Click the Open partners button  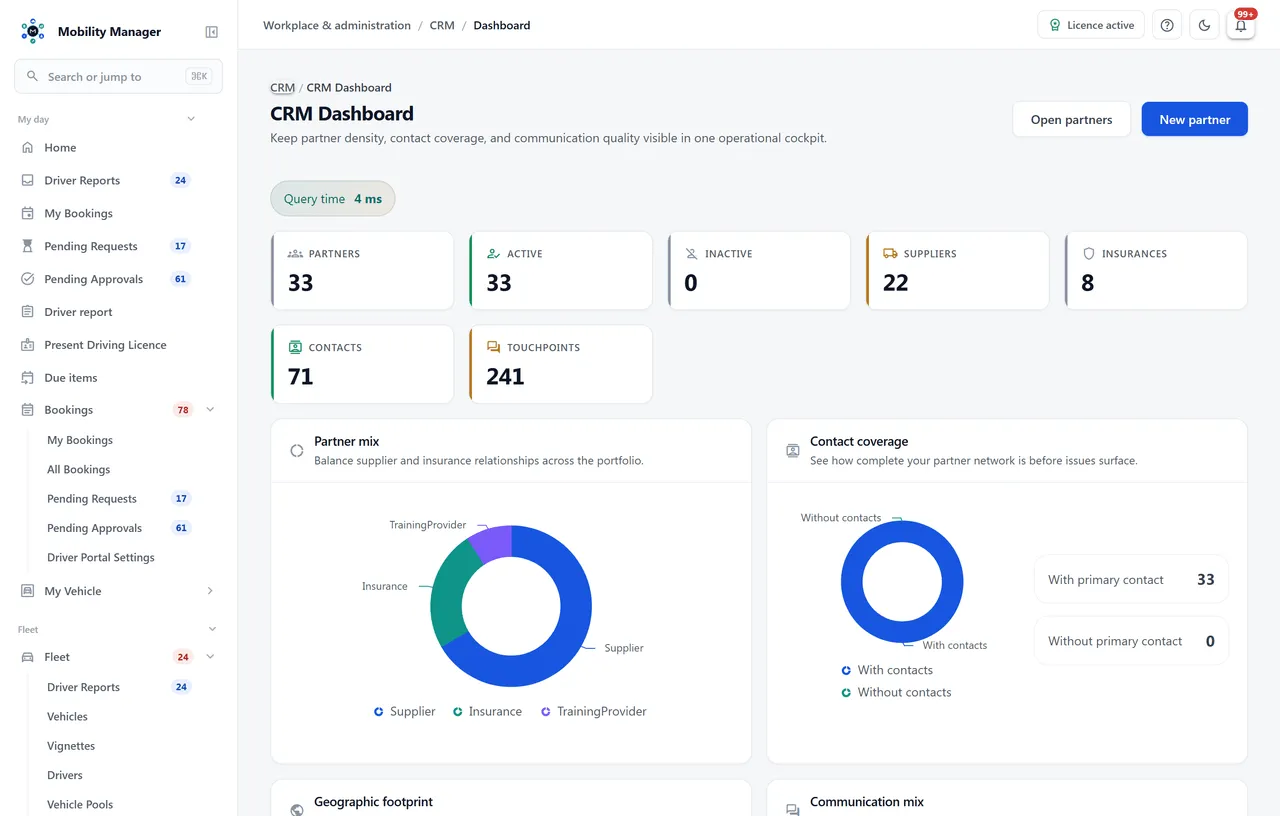1071,119
